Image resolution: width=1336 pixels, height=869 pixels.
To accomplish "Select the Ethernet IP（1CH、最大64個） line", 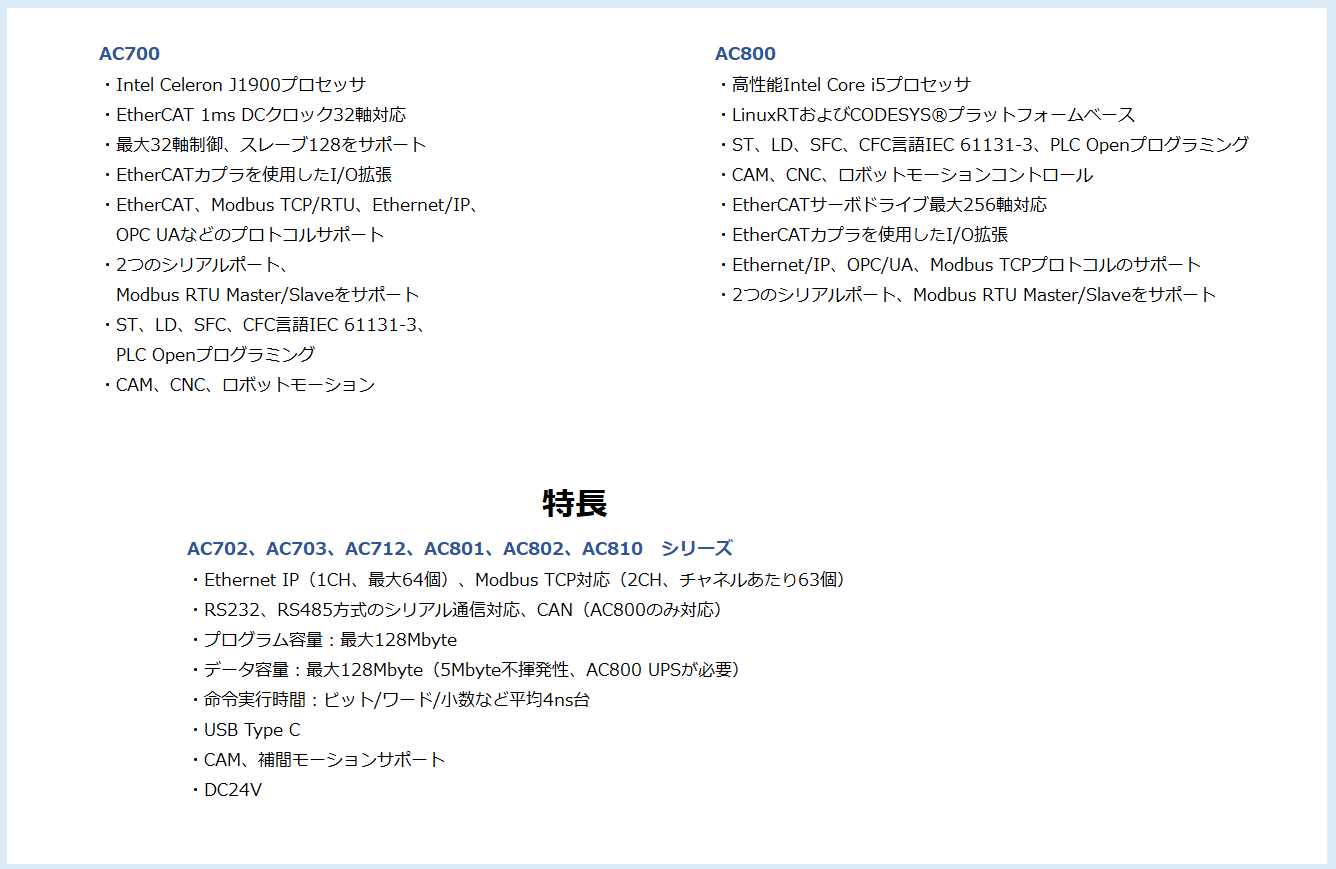I will tap(520, 580).
